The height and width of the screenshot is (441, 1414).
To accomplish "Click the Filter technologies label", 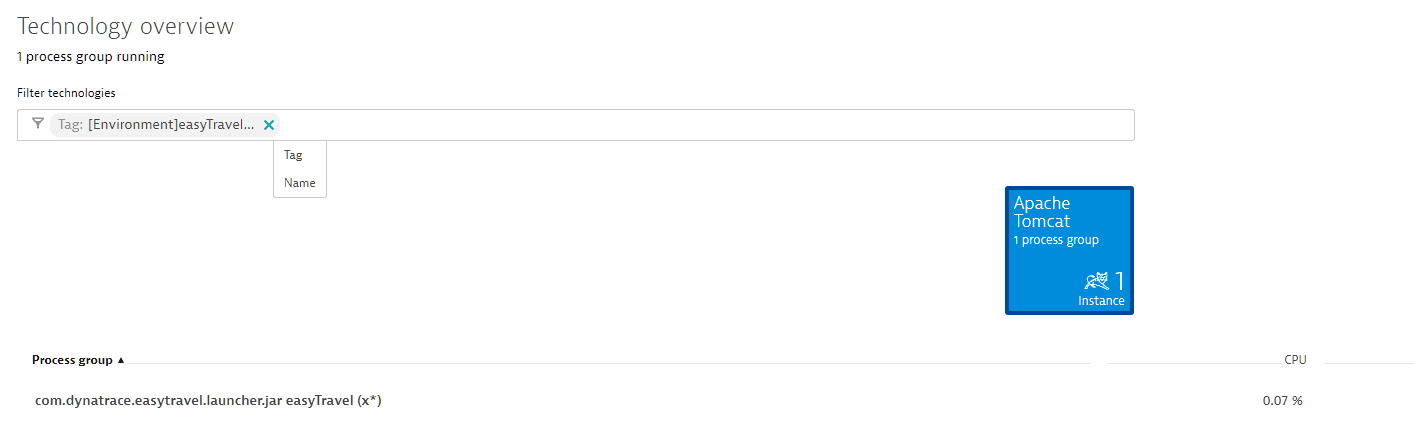I will pos(66,93).
